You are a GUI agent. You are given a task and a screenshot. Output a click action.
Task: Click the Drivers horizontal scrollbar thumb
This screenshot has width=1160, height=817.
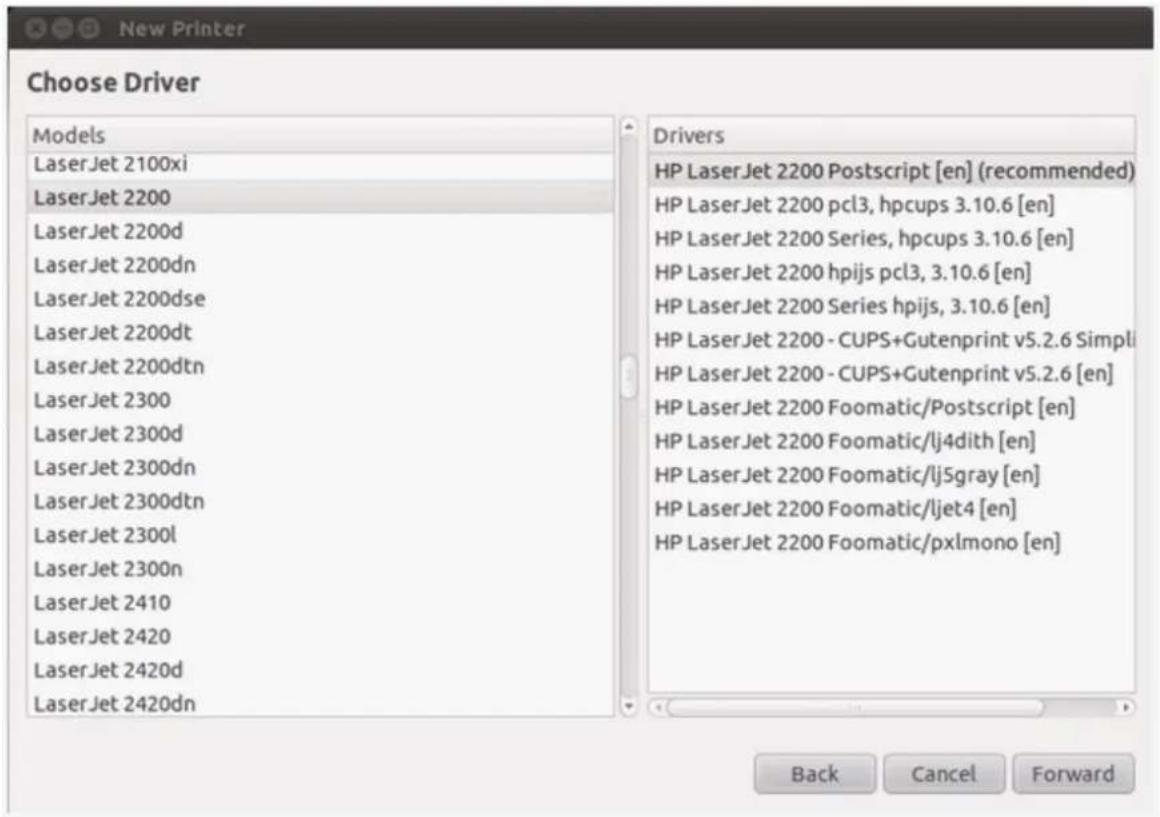point(855,707)
